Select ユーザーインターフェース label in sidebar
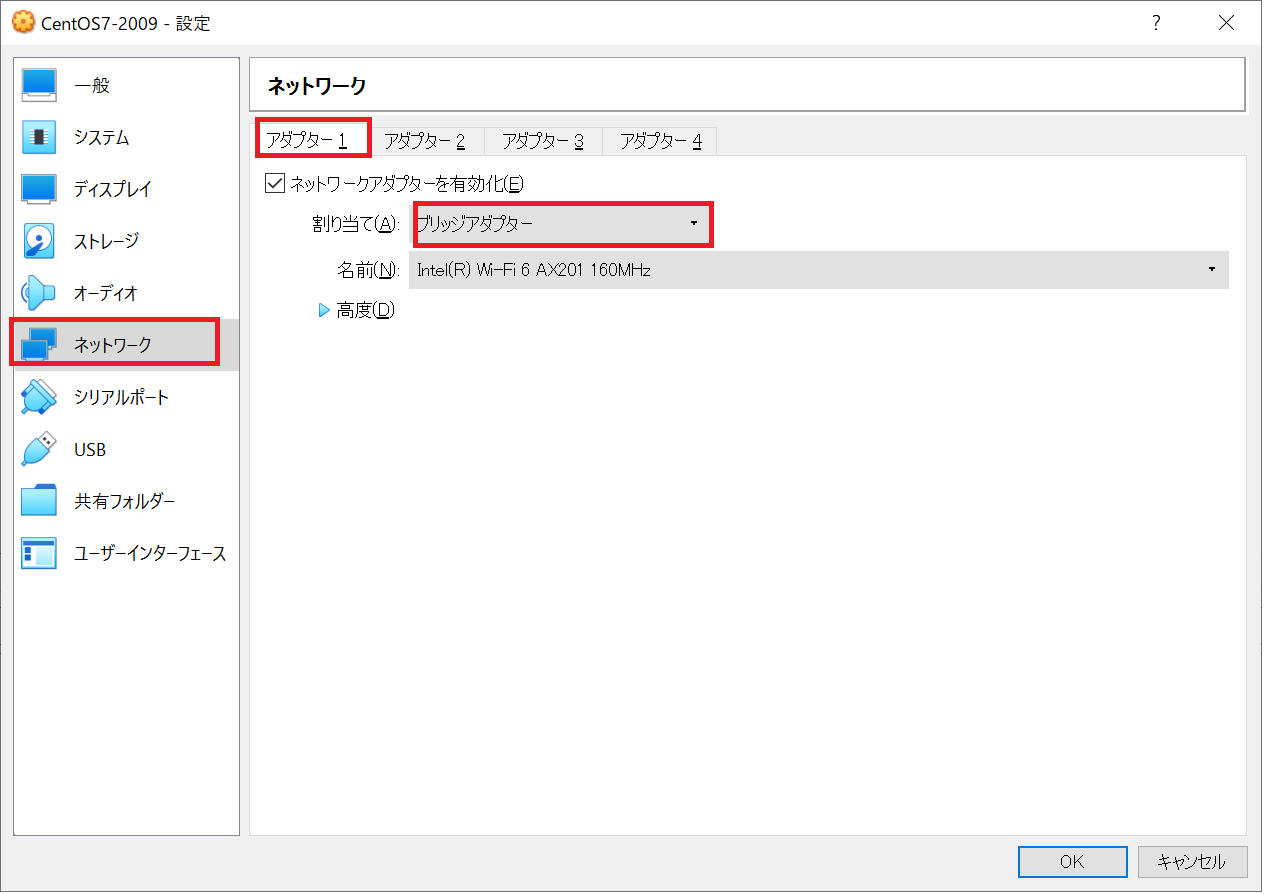The image size is (1264, 894). point(150,554)
